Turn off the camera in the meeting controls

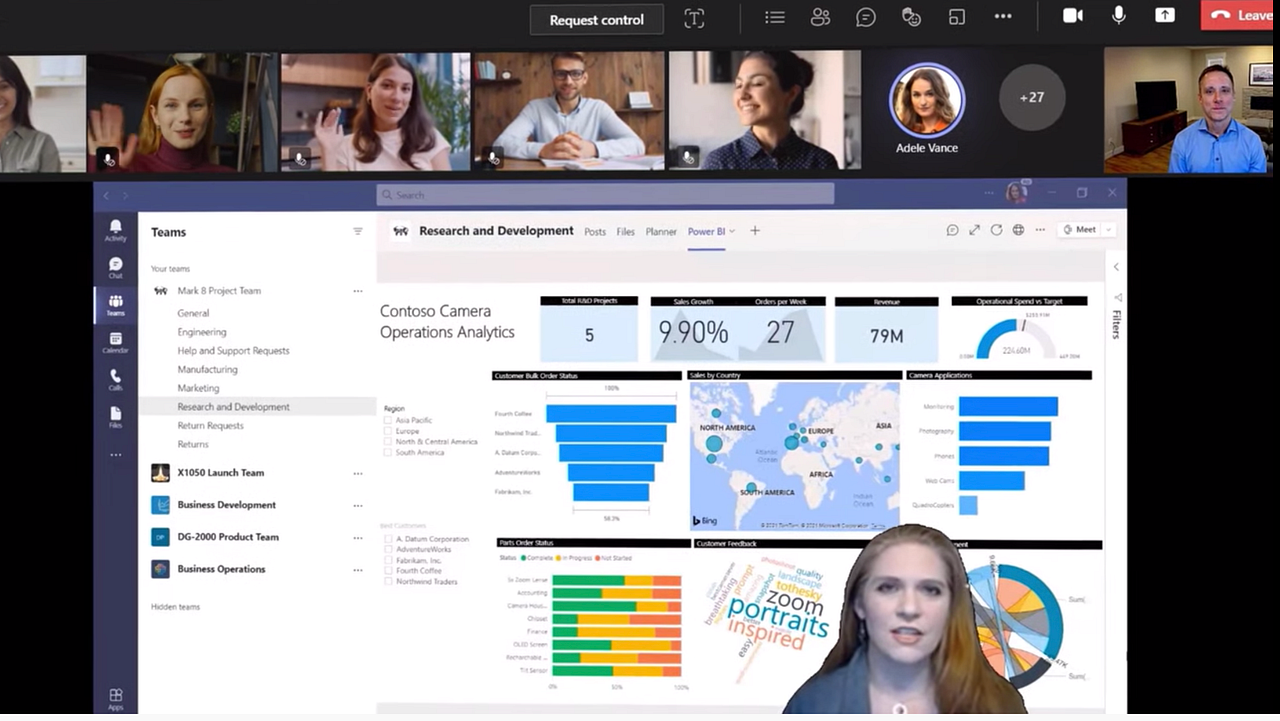tap(1072, 15)
